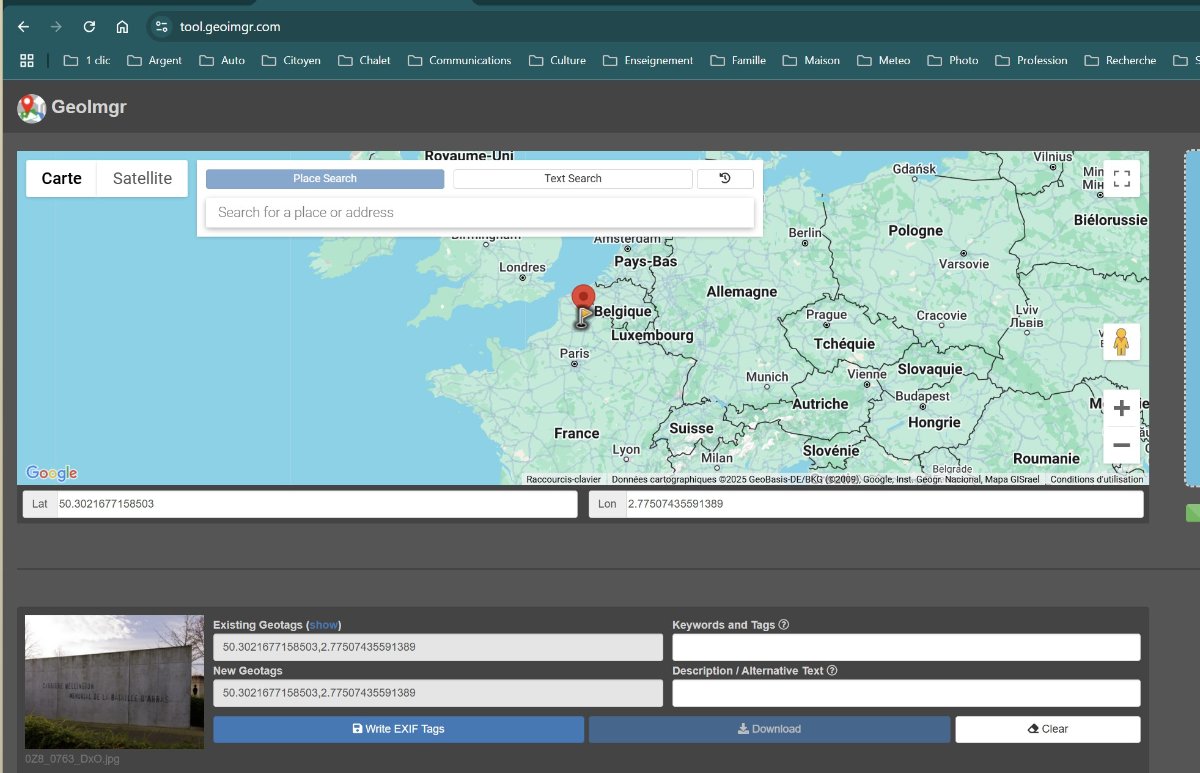Reload the page with the refresh icon
1200x773 pixels.
[89, 27]
